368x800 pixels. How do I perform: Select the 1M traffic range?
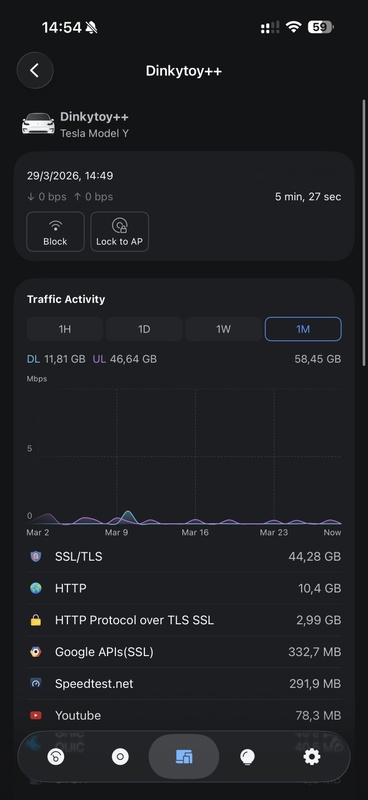[303, 329]
